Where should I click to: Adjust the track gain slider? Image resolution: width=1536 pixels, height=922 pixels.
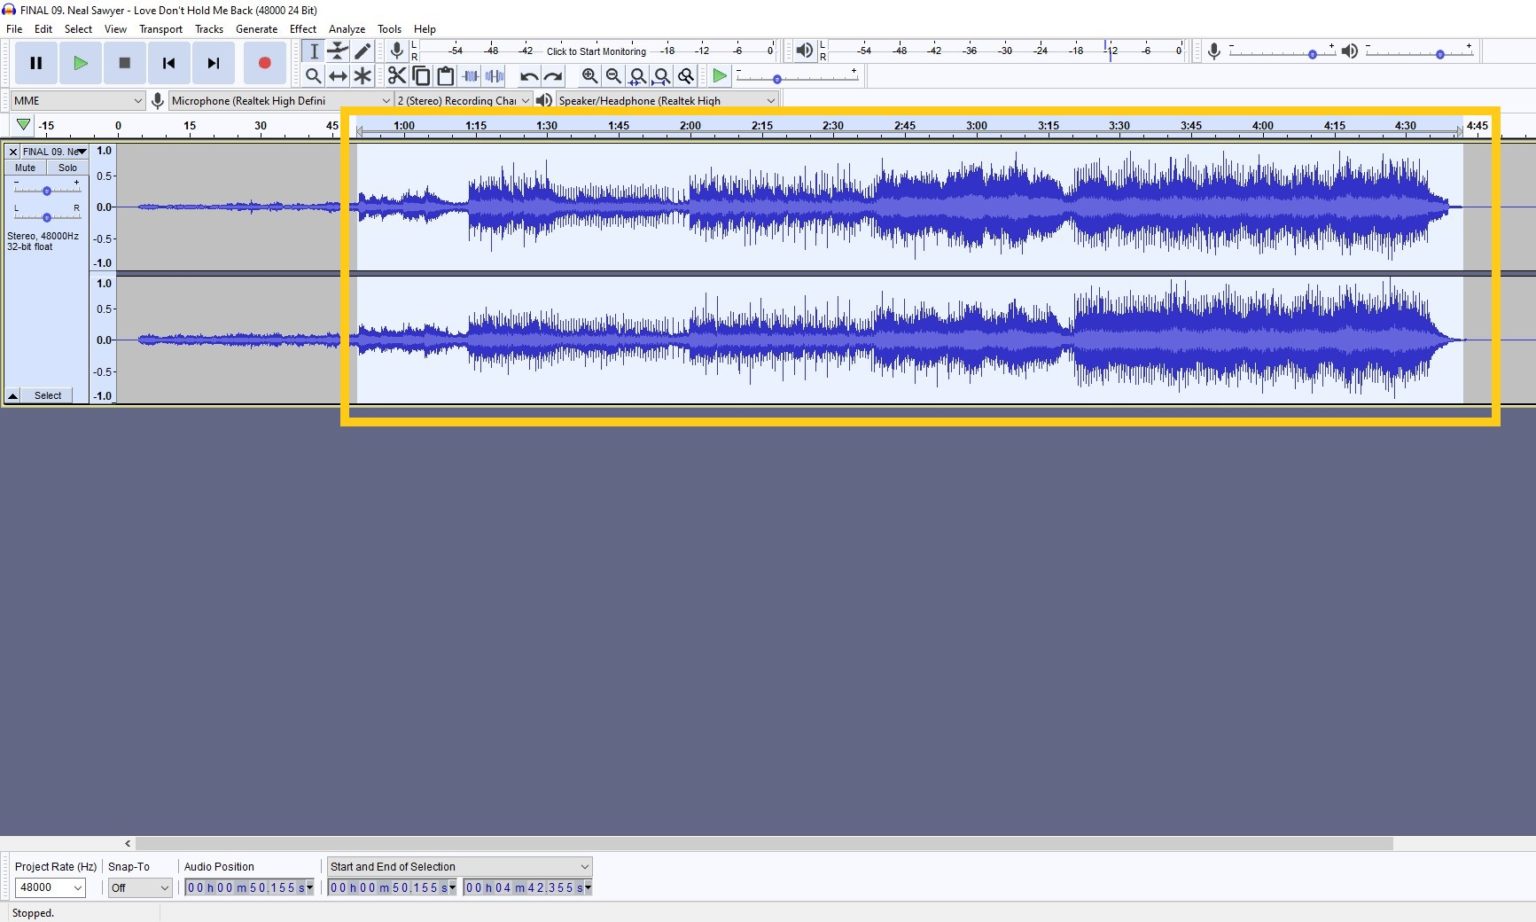coord(46,190)
